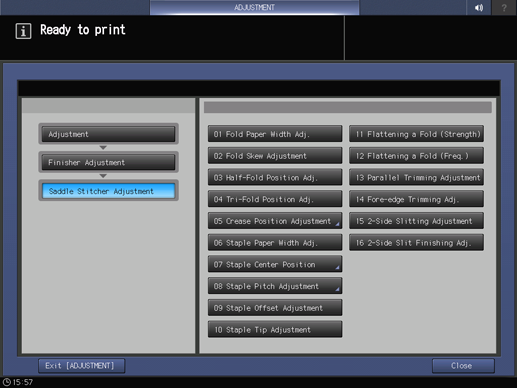Choose 03 Half-Fold Position Adj.
This screenshot has width=517, height=388.
(x=275, y=177)
